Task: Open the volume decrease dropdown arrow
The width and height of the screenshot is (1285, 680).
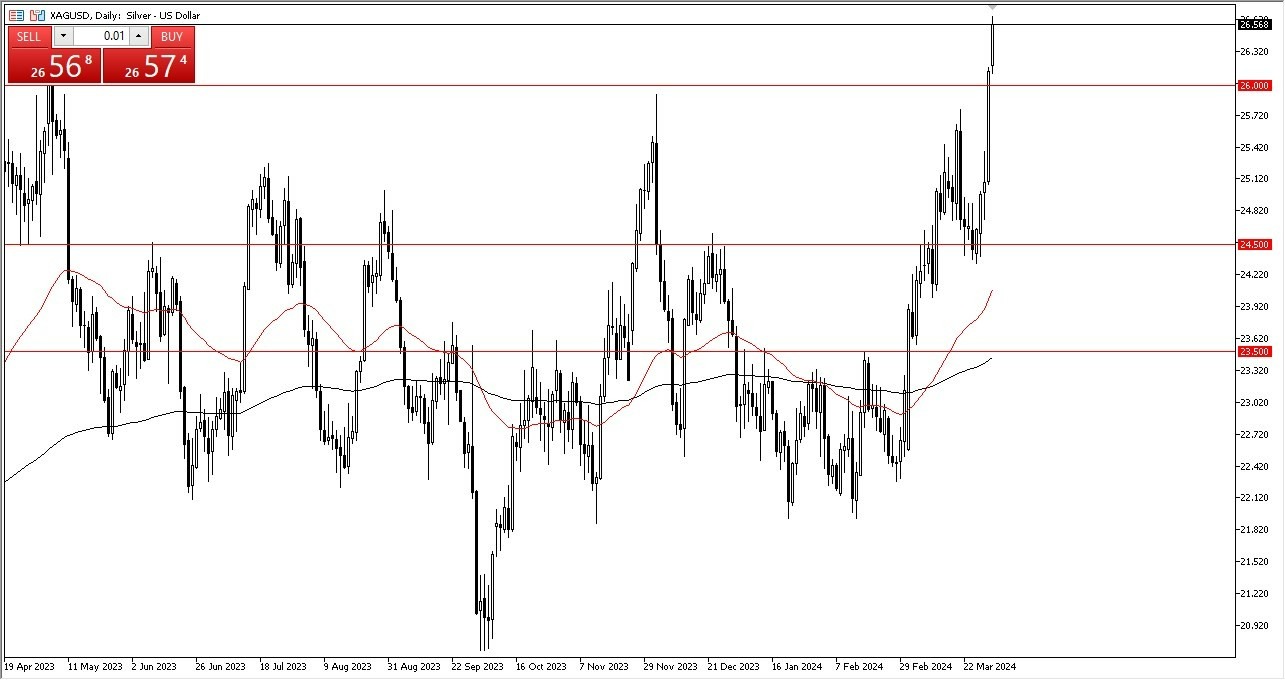Action: click(63, 37)
